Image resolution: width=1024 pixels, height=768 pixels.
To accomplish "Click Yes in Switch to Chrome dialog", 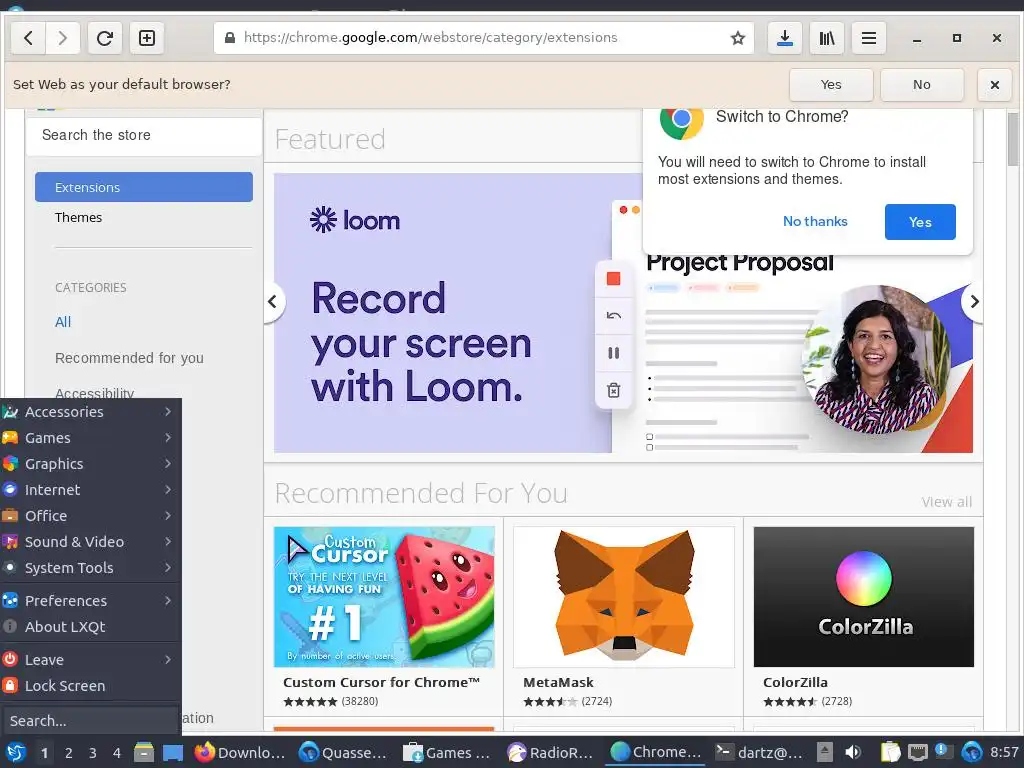I will [x=920, y=222].
